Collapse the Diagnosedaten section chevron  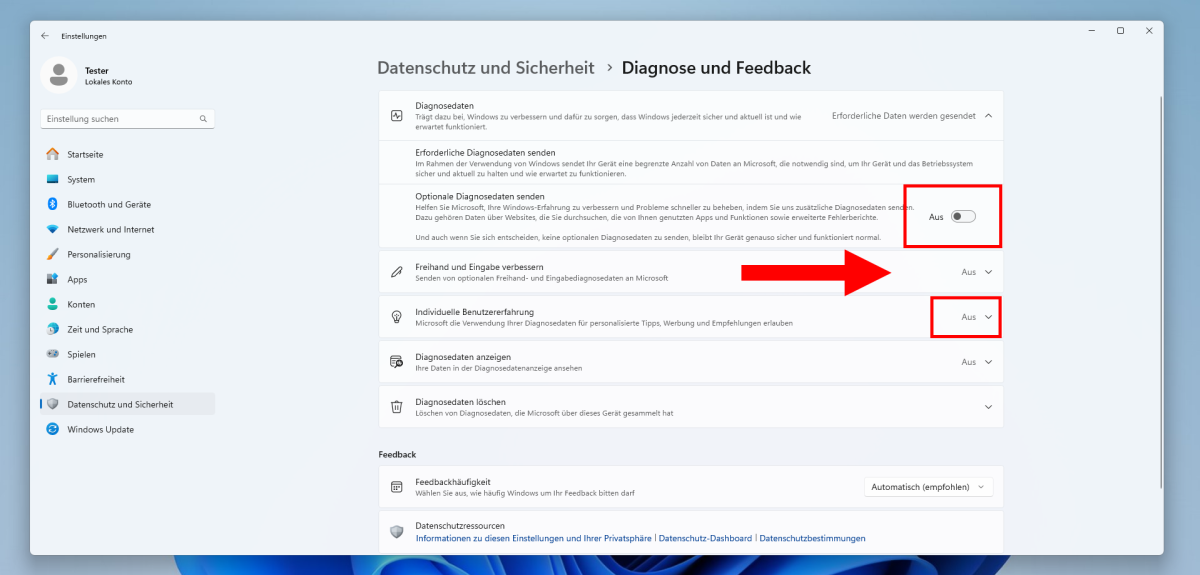(x=988, y=115)
